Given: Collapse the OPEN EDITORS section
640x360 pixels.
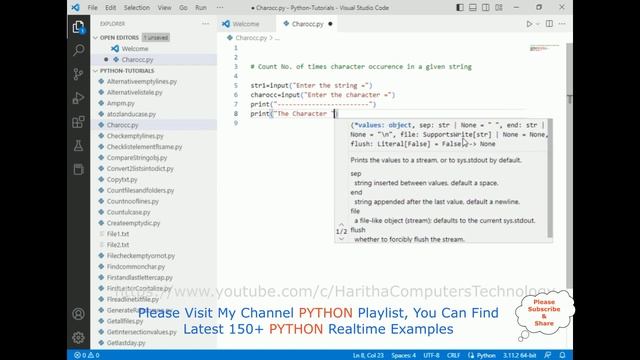Looking at the screenshot, I should [x=118, y=38].
